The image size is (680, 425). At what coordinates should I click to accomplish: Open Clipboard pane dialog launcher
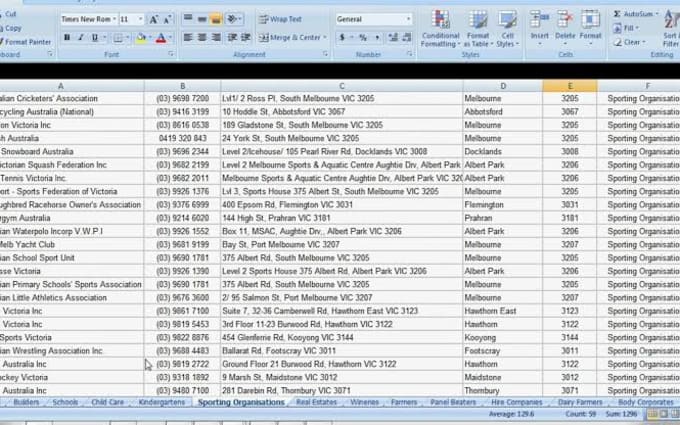50,54
